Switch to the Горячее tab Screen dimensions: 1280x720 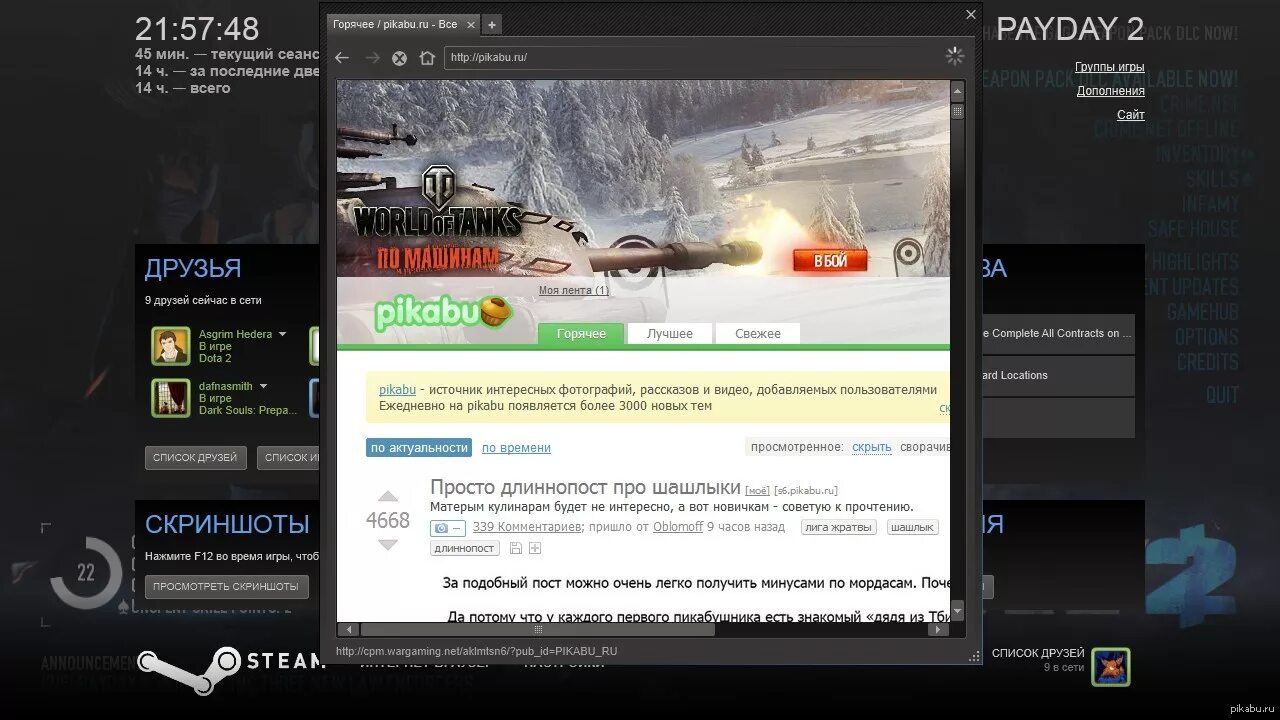pyautogui.click(x=581, y=334)
